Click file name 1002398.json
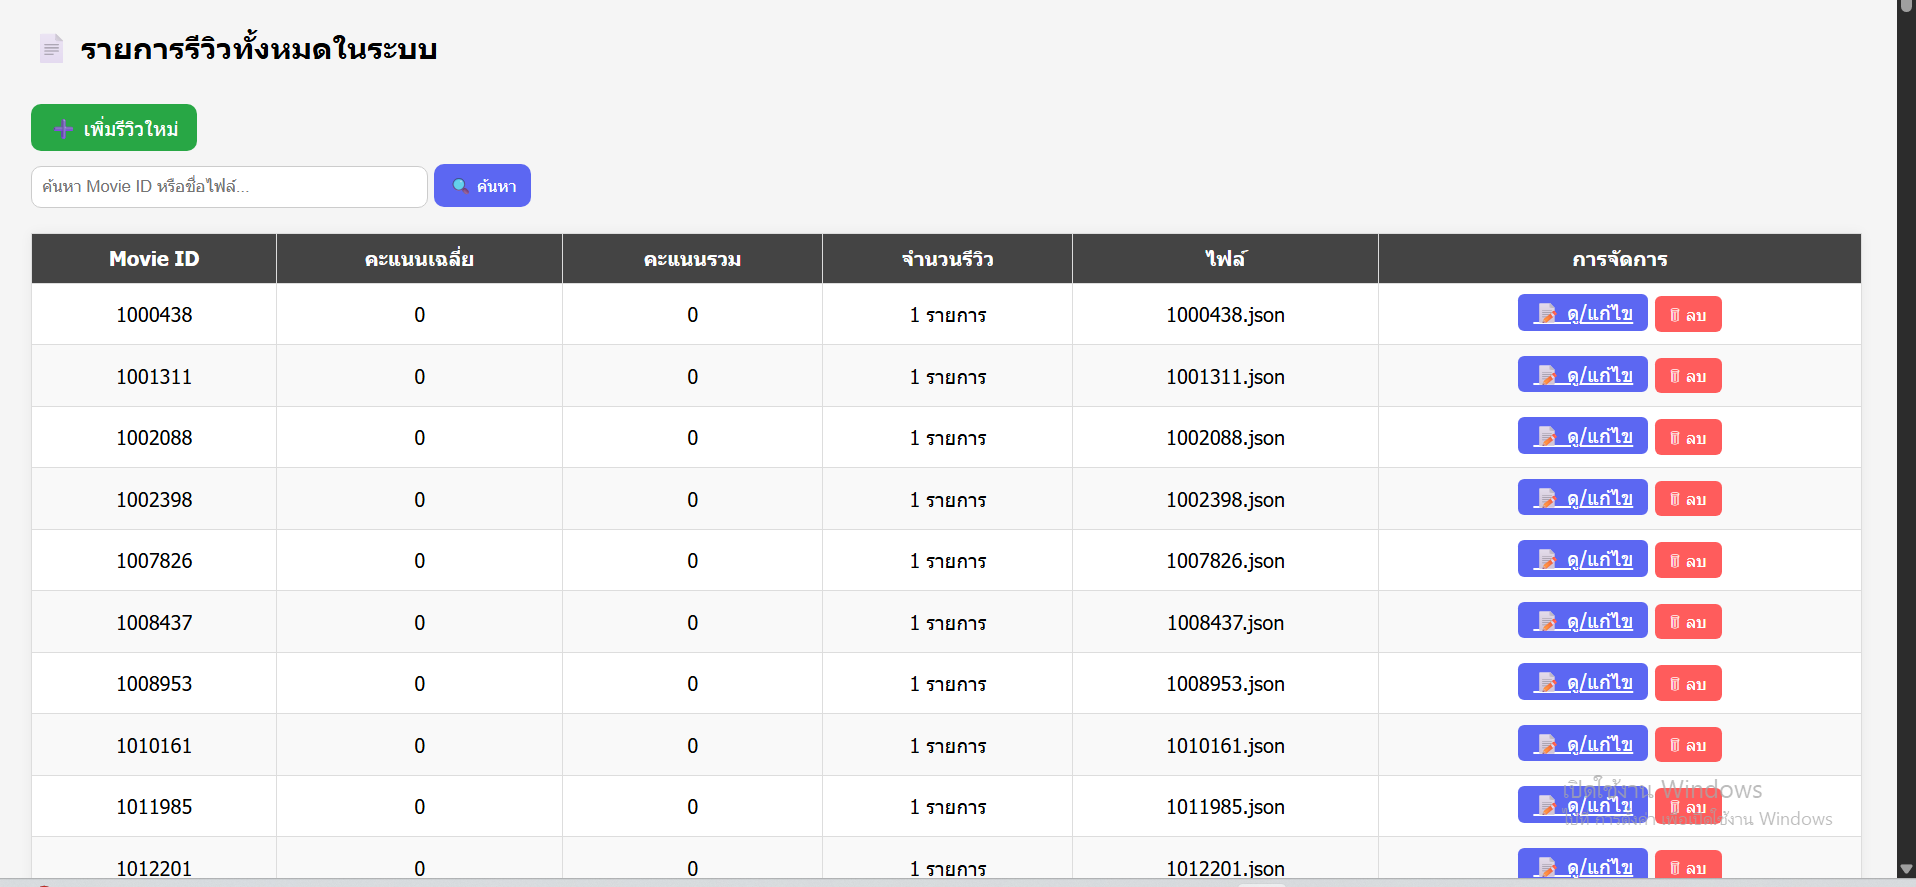The height and width of the screenshot is (887, 1916). [1225, 500]
